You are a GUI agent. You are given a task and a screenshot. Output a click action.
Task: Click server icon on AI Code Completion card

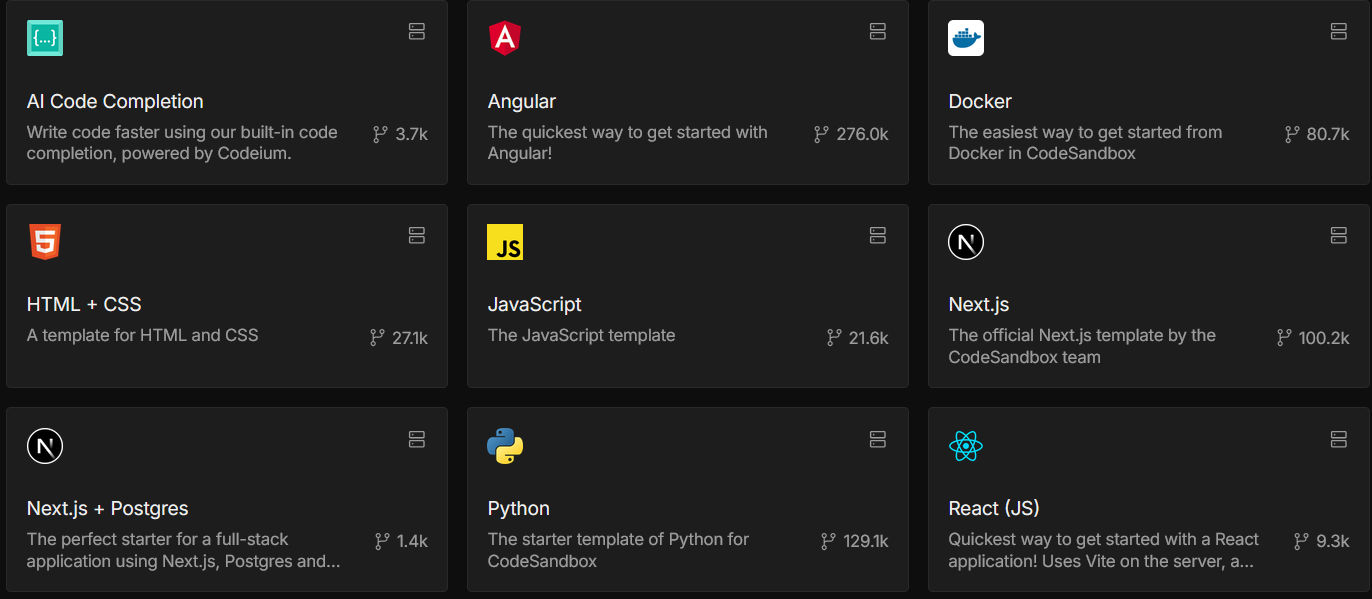tap(417, 32)
